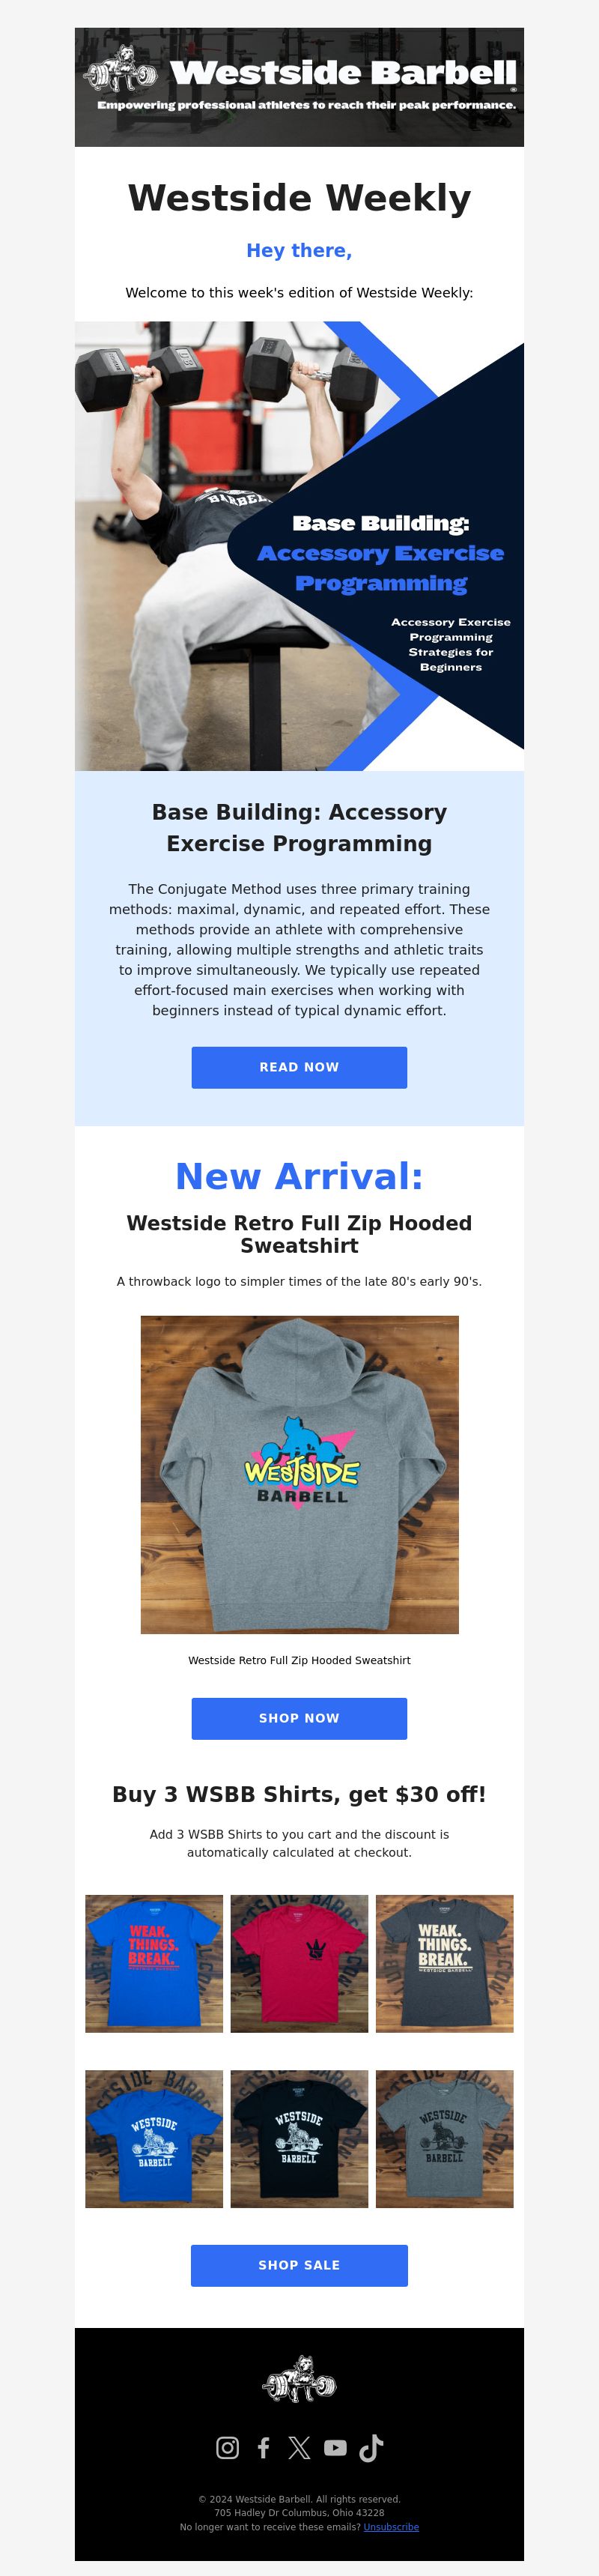Select the black Westside Barbell bulldog shirt
Viewport: 599px width, 2576px height.
pos(299,2139)
